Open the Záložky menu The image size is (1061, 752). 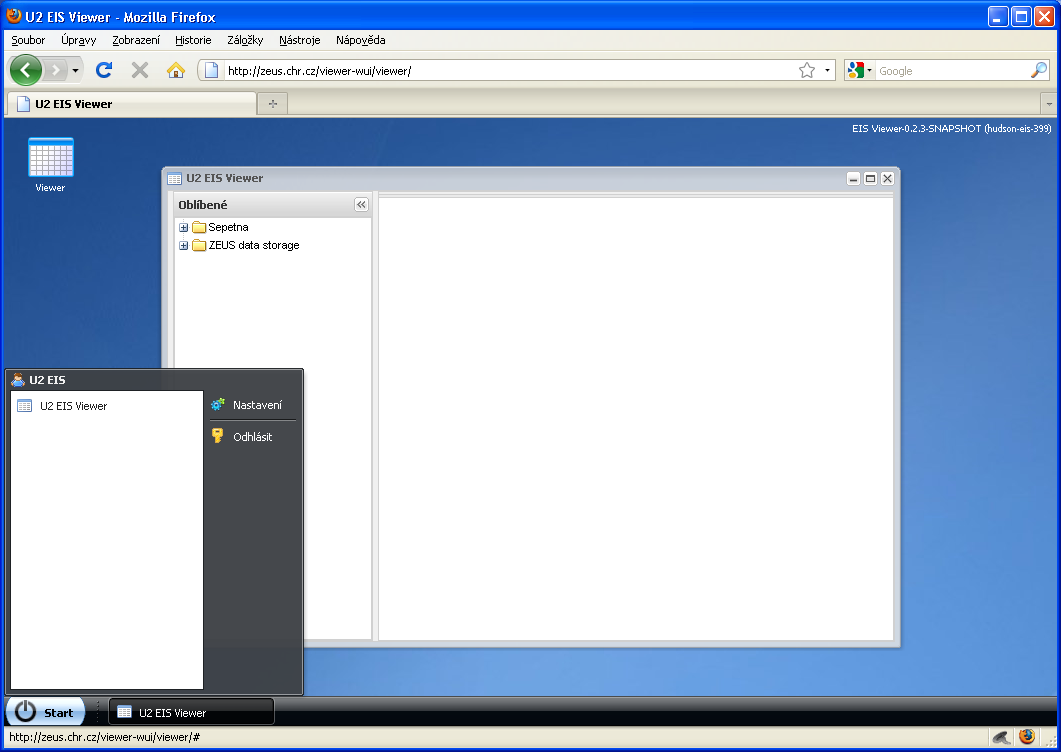coord(245,40)
